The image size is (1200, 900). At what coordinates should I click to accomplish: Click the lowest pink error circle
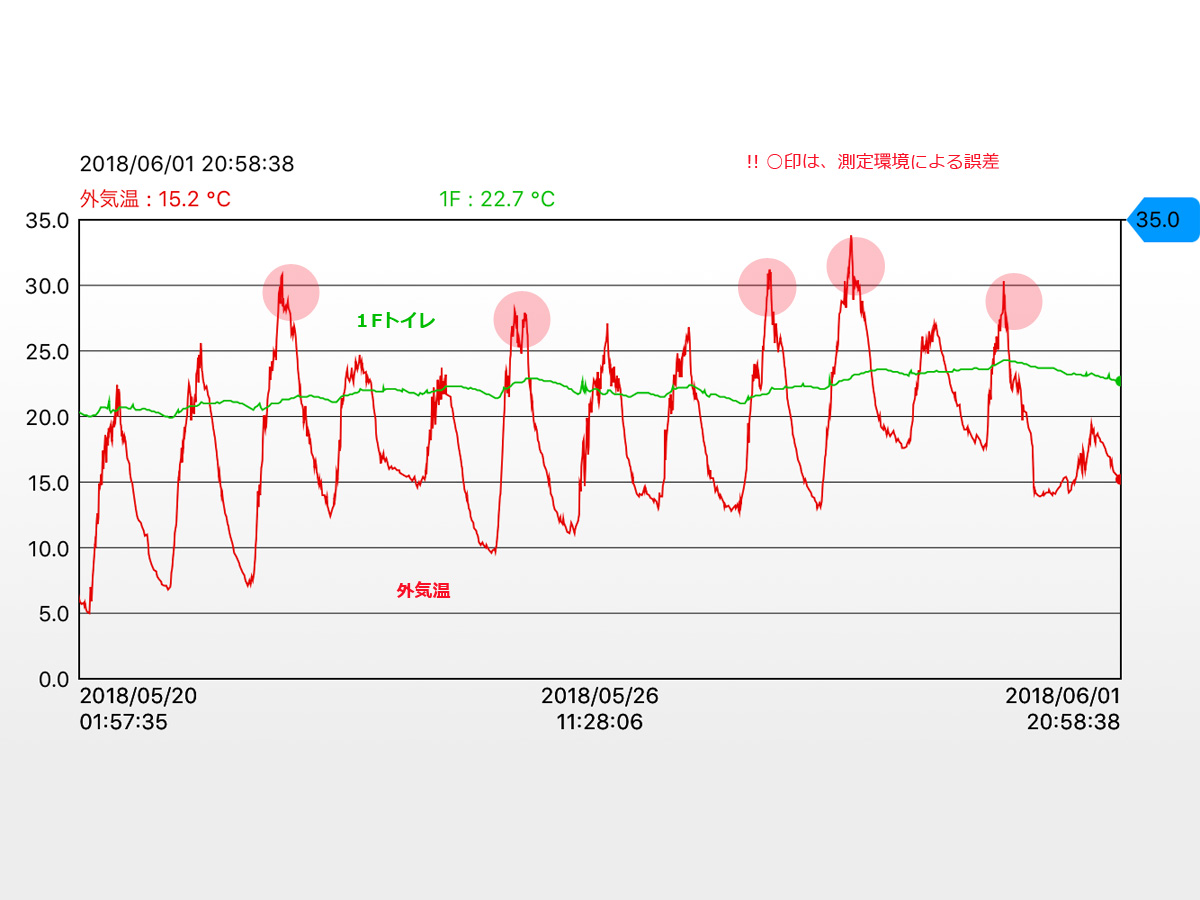pyautogui.click(x=522, y=319)
